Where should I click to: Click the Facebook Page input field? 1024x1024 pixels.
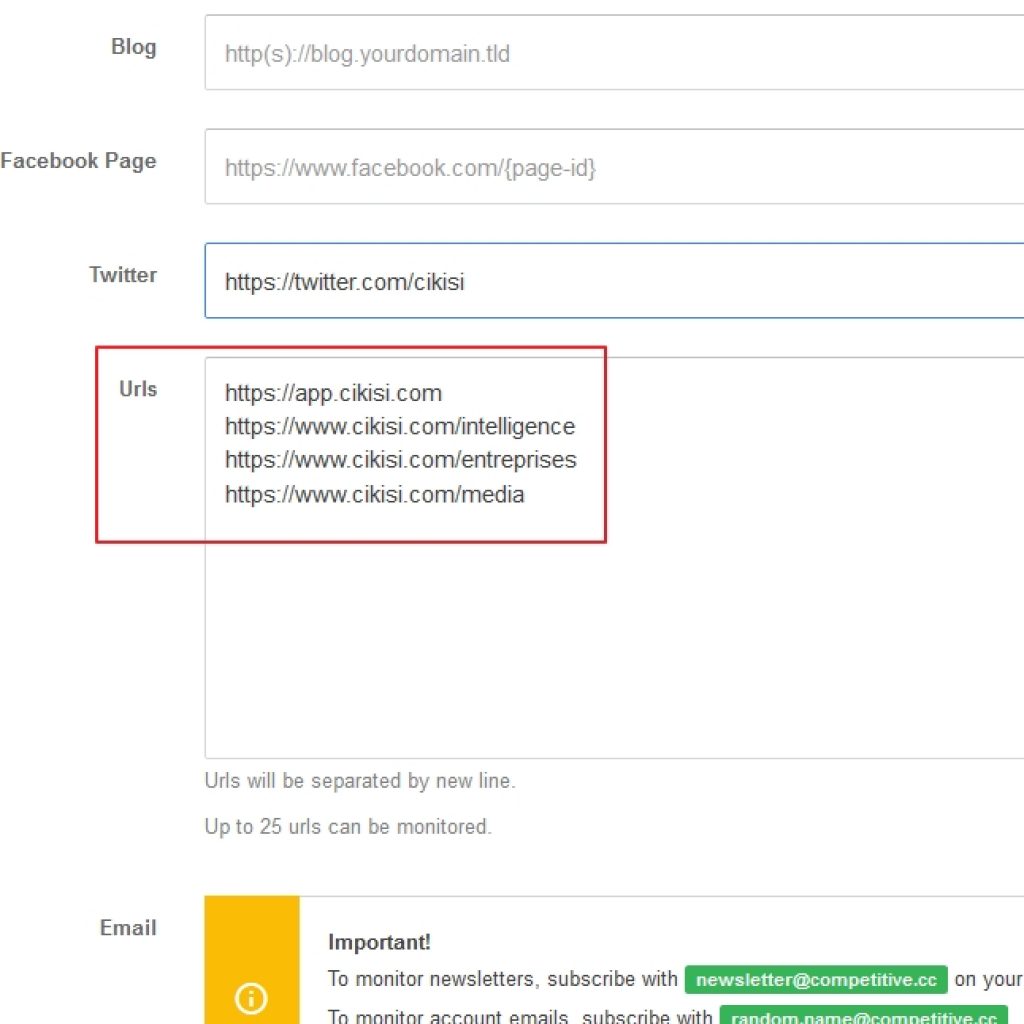click(x=614, y=167)
